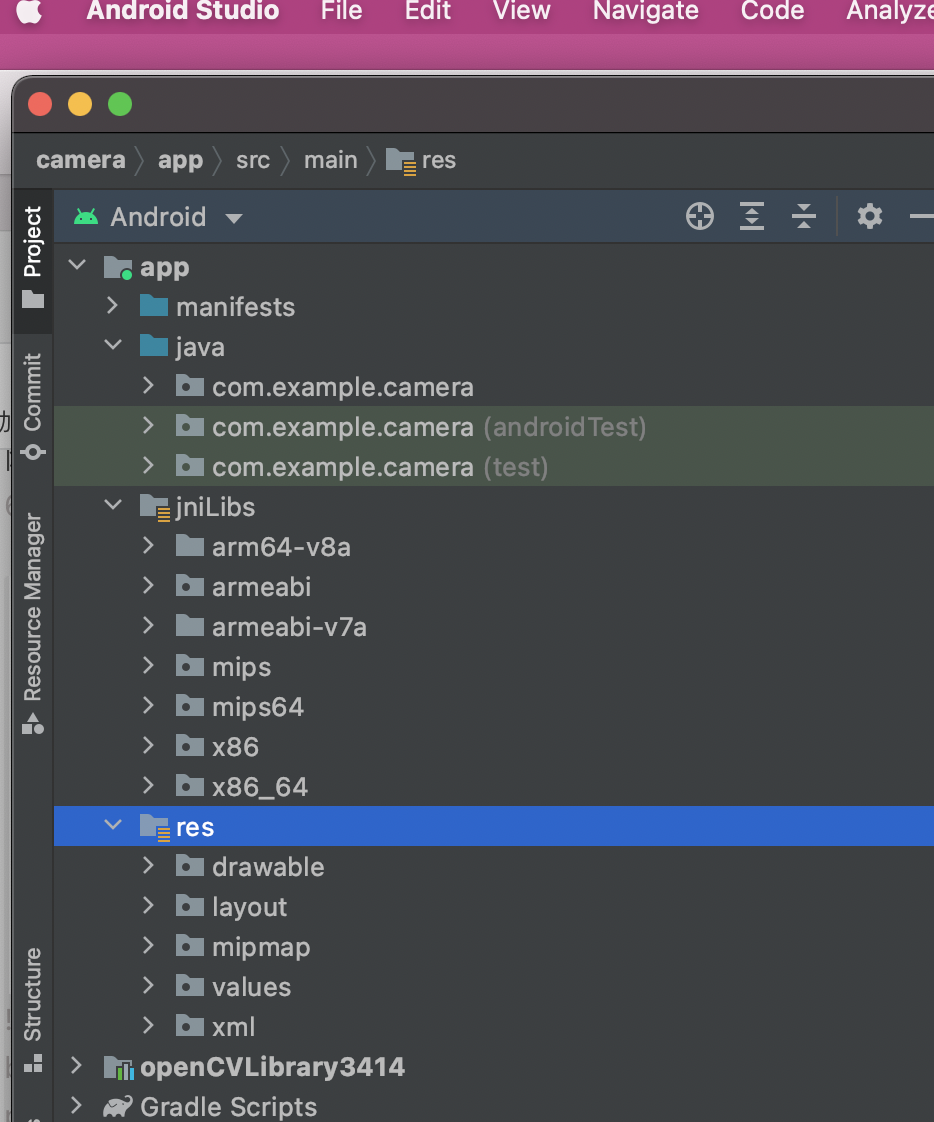Expand the openCVLibrary3414 module

point(77,1066)
